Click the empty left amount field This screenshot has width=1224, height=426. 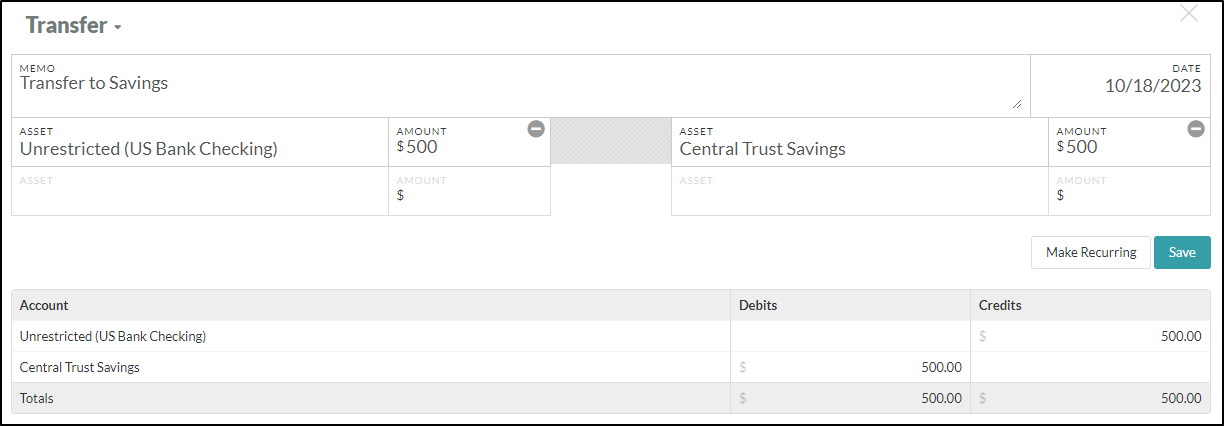(x=469, y=191)
